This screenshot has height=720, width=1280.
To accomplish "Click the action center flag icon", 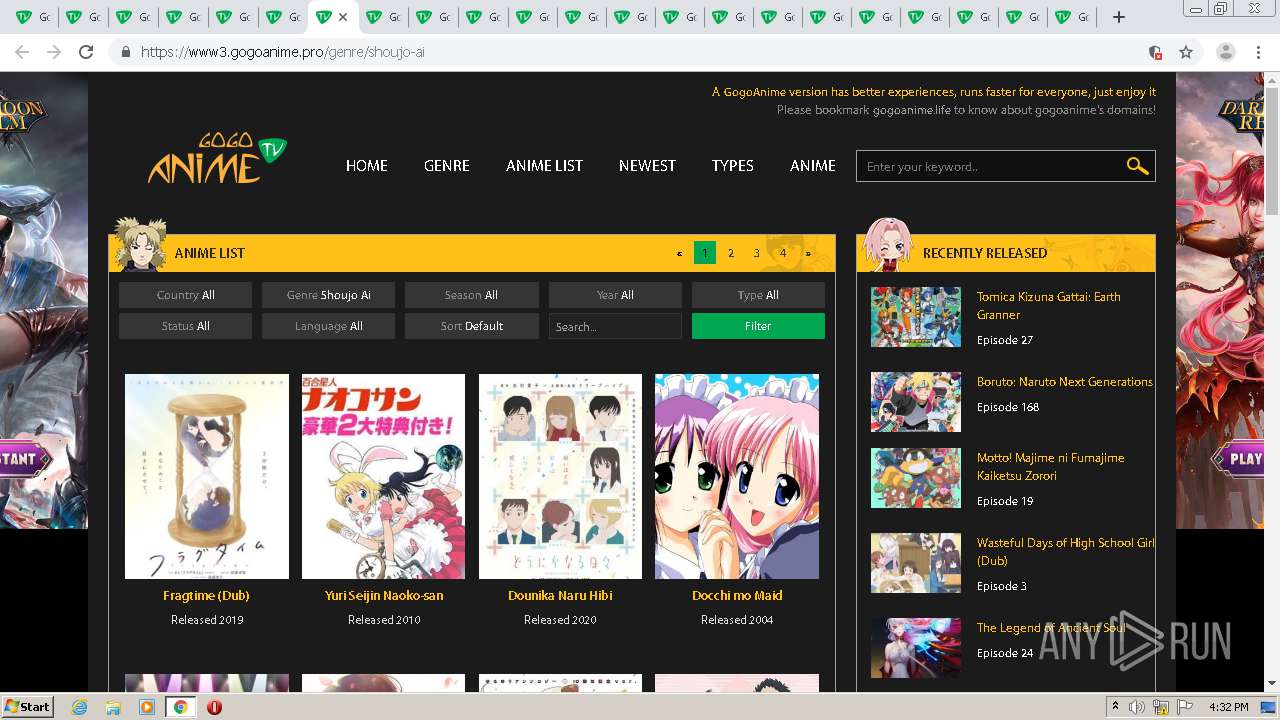I will click(x=1186, y=707).
